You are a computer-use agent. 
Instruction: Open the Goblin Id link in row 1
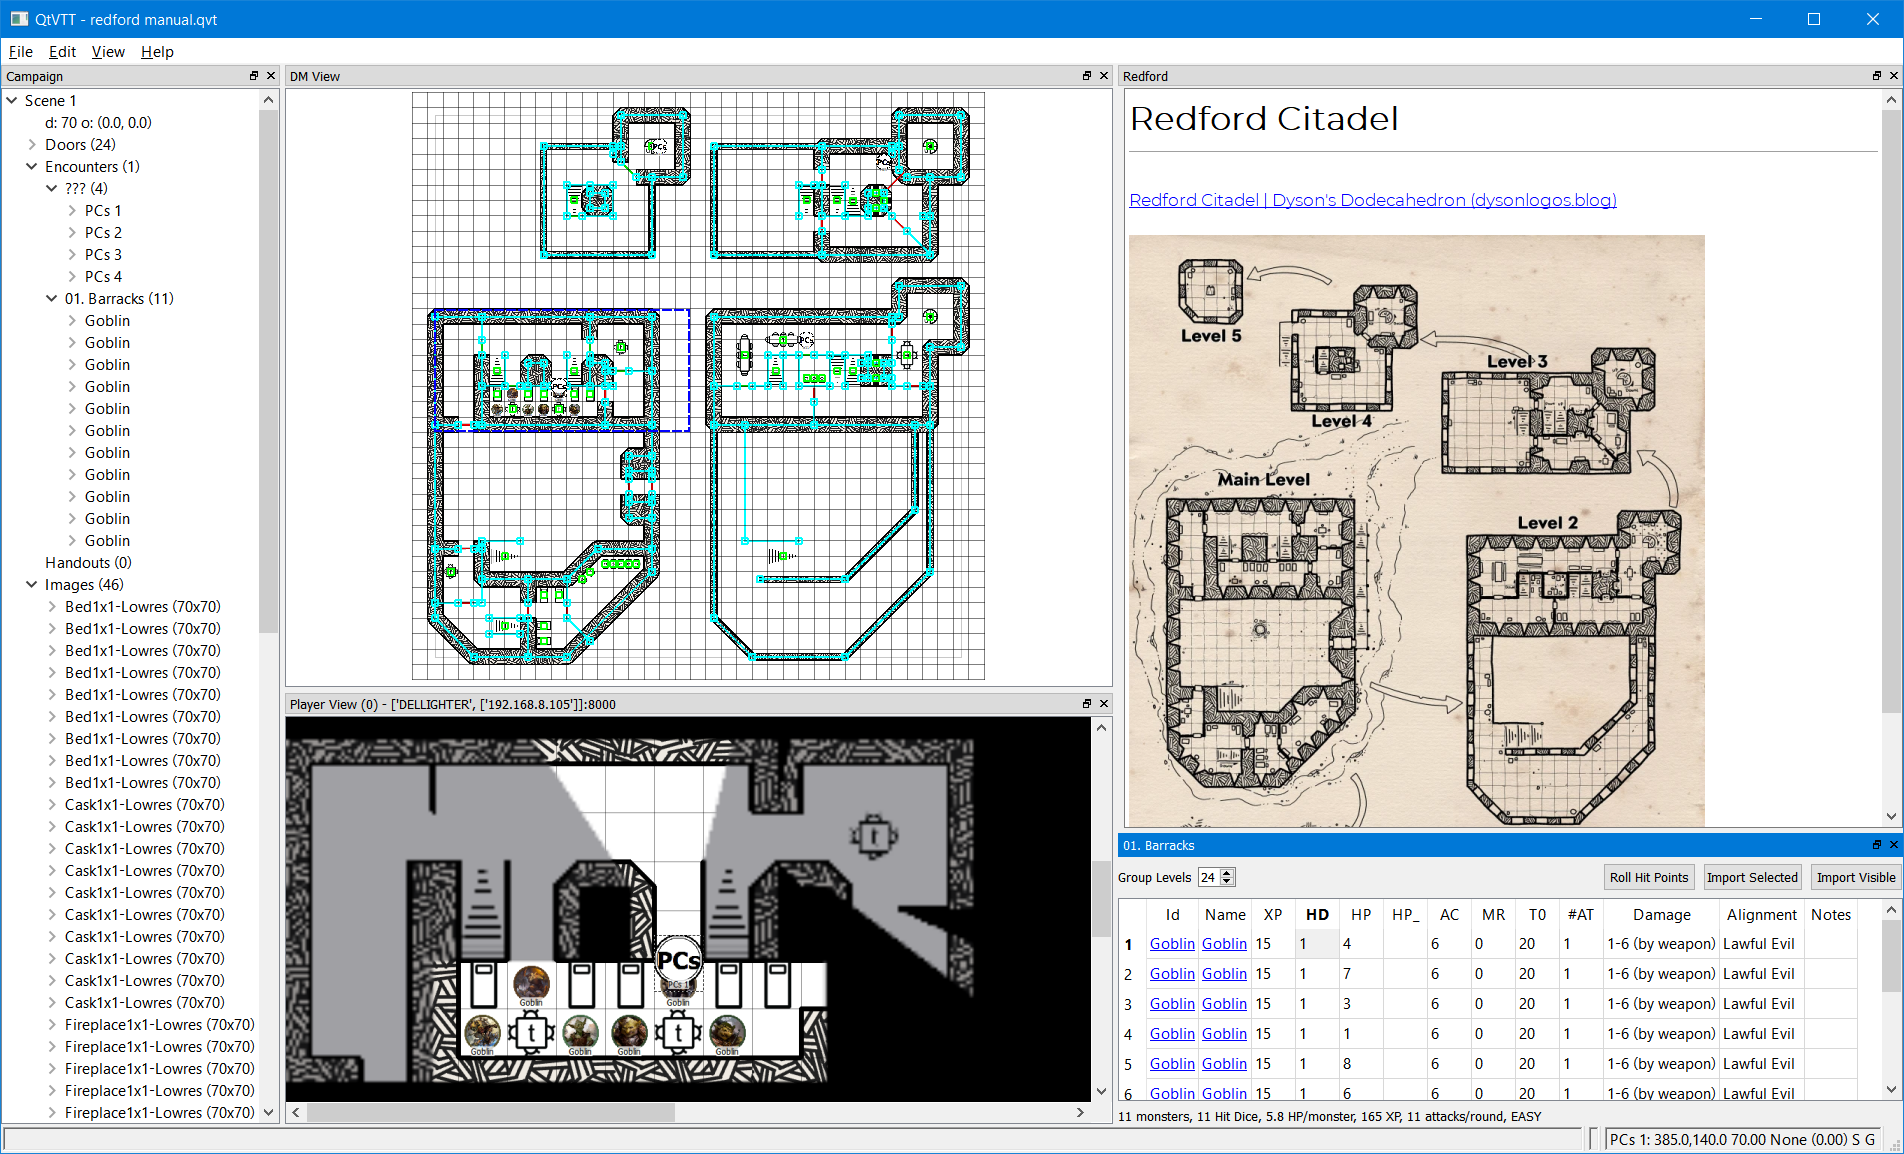[x=1172, y=944]
